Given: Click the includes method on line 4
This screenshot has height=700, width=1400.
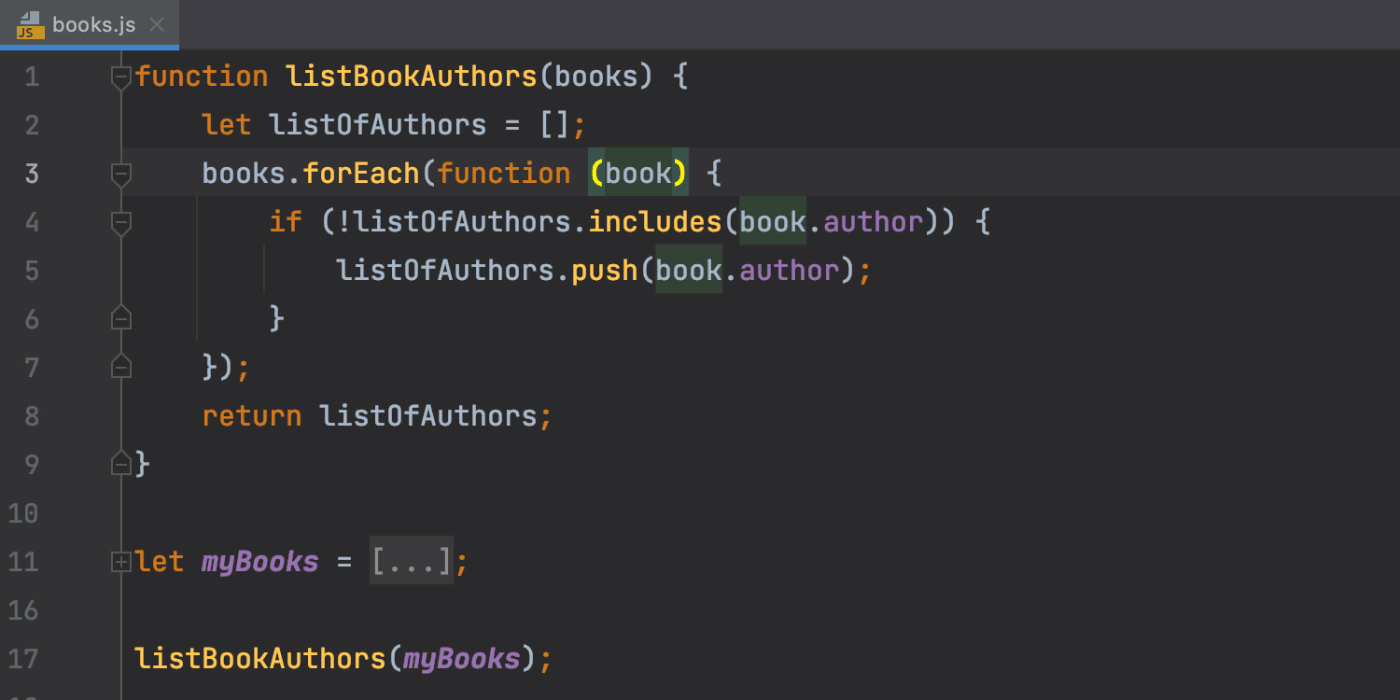Looking at the screenshot, I should click(655, 222).
